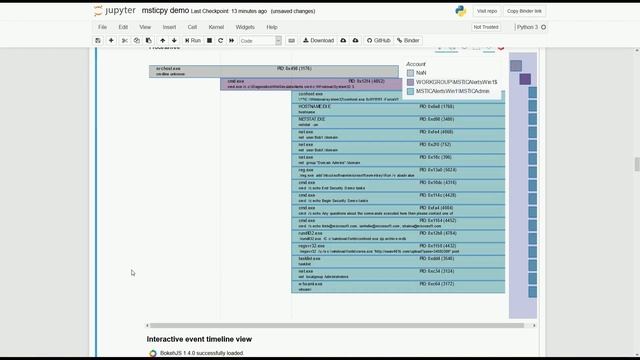
Task: Select the NETSTAT.EXE process row
Action: (398, 122)
